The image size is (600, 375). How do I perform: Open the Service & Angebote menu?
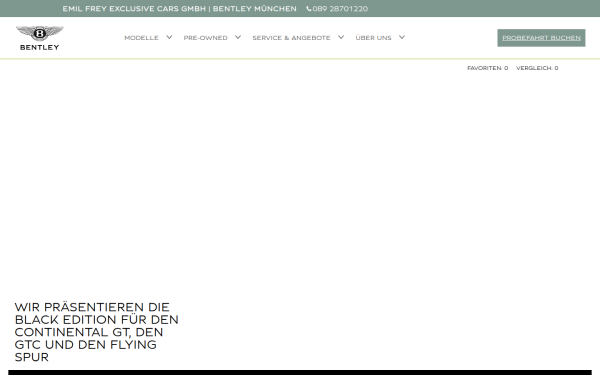click(x=291, y=38)
